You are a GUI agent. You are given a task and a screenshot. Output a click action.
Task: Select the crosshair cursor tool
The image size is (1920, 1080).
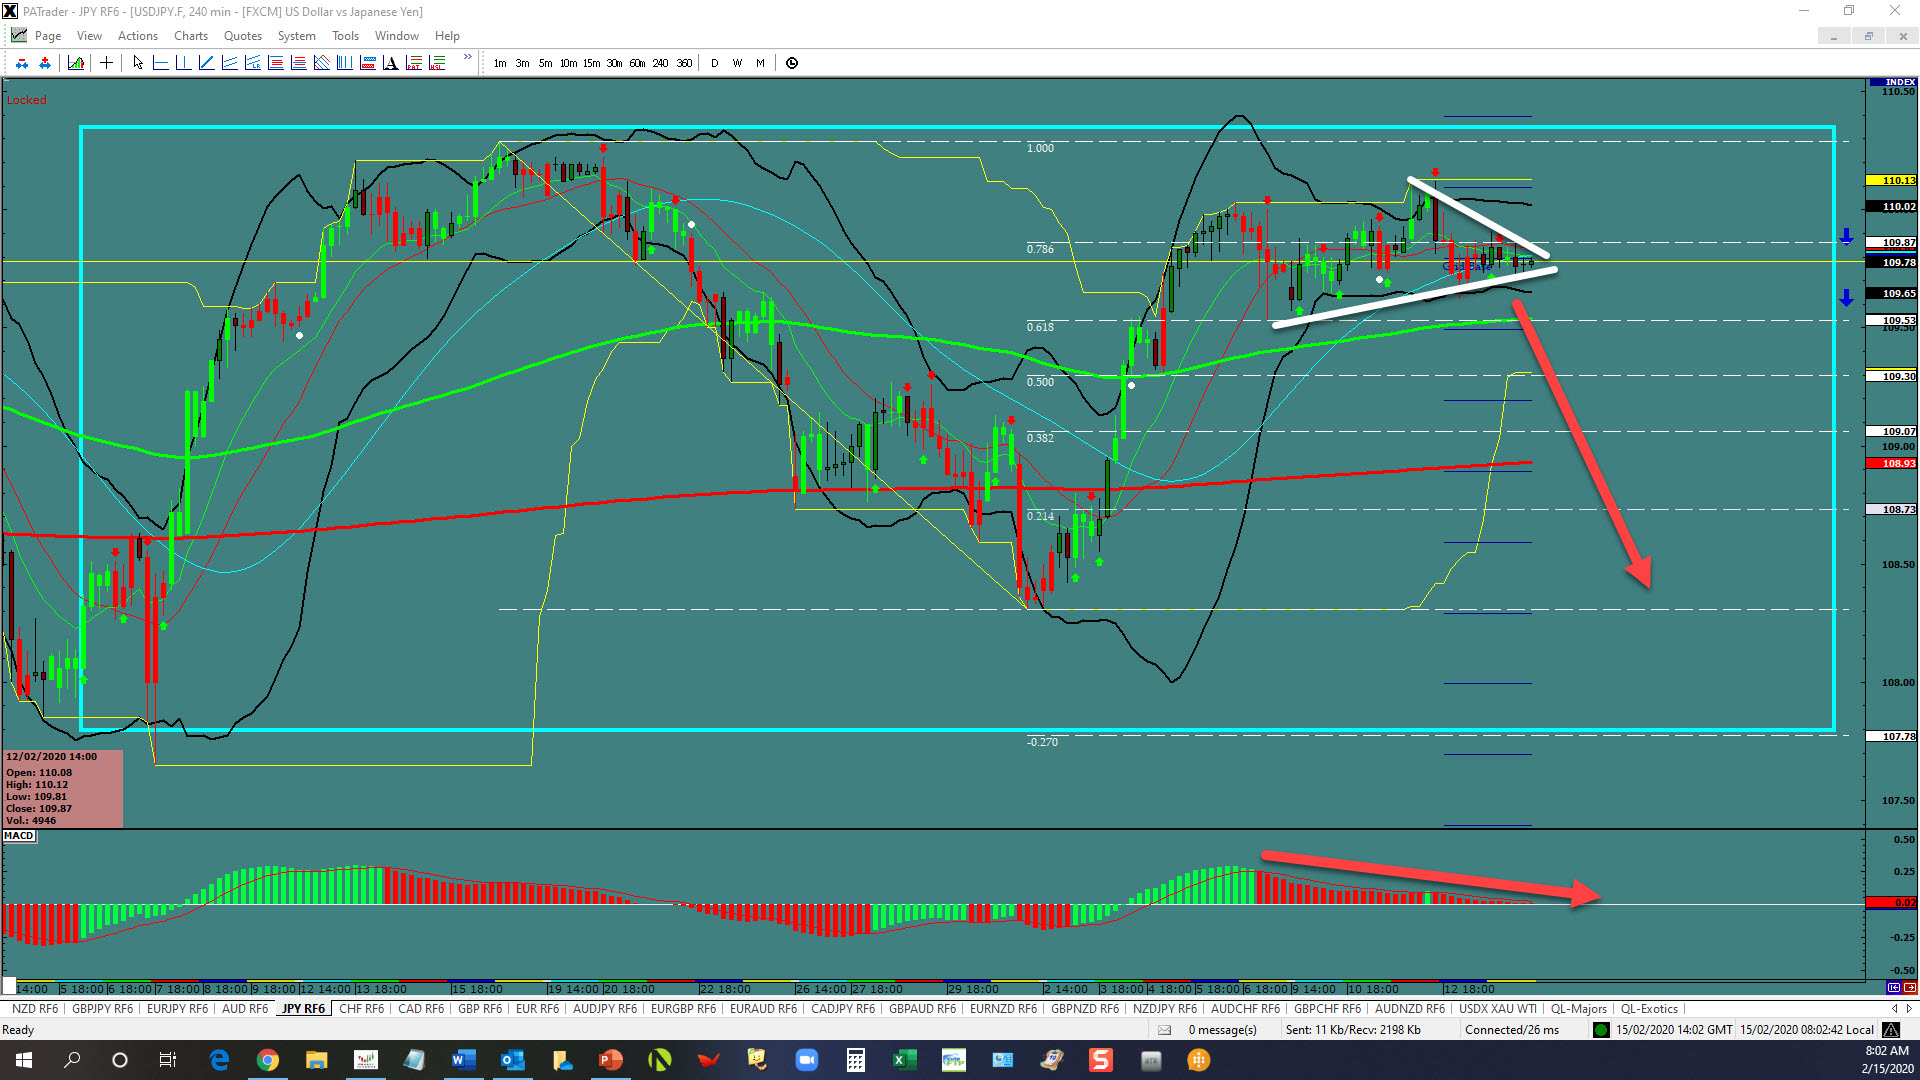[x=106, y=63]
